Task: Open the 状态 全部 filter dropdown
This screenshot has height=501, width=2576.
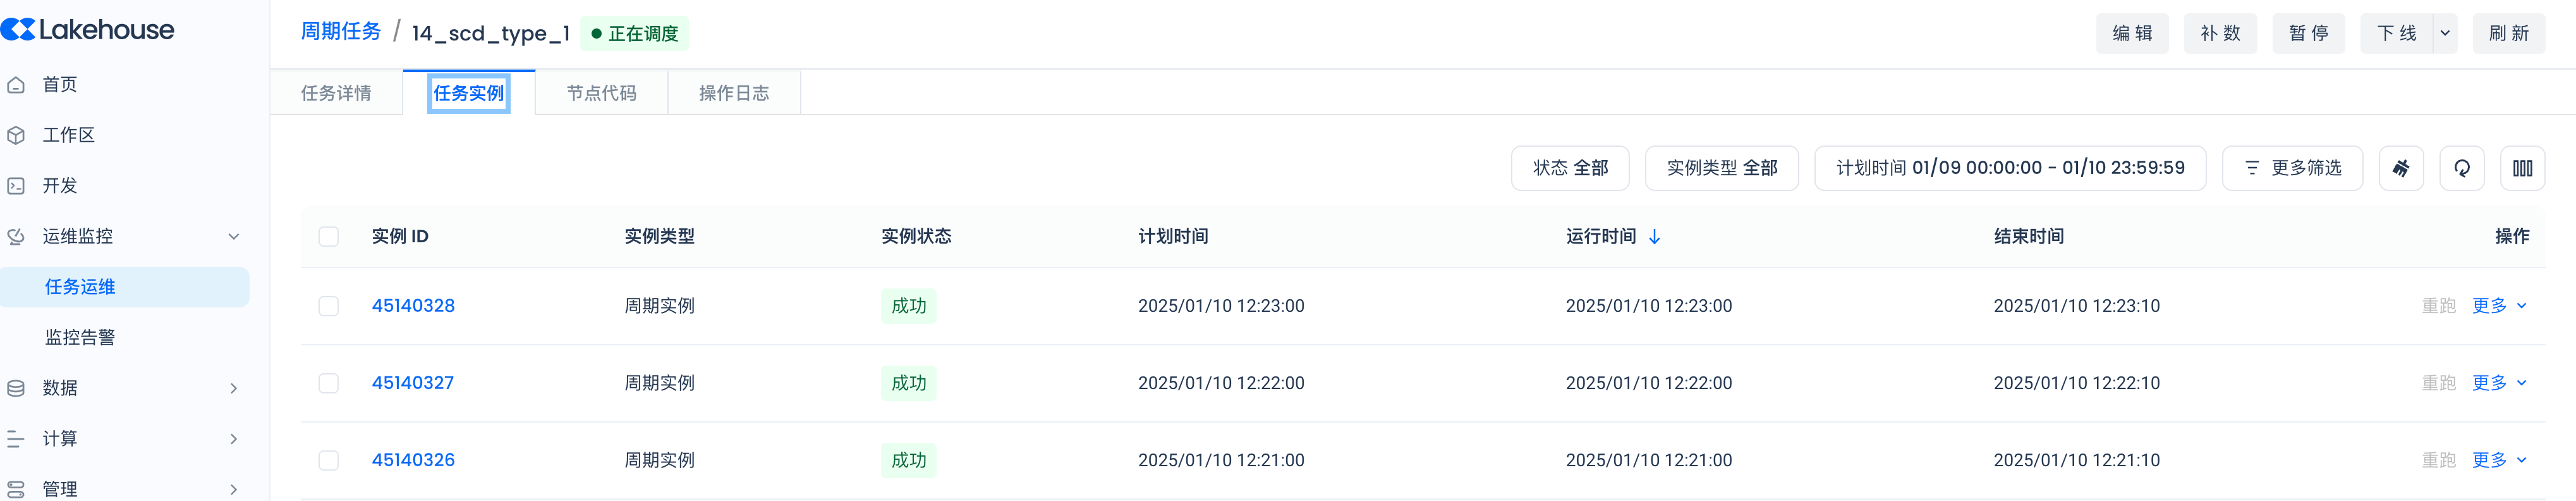Action: tap(1570, 168)
